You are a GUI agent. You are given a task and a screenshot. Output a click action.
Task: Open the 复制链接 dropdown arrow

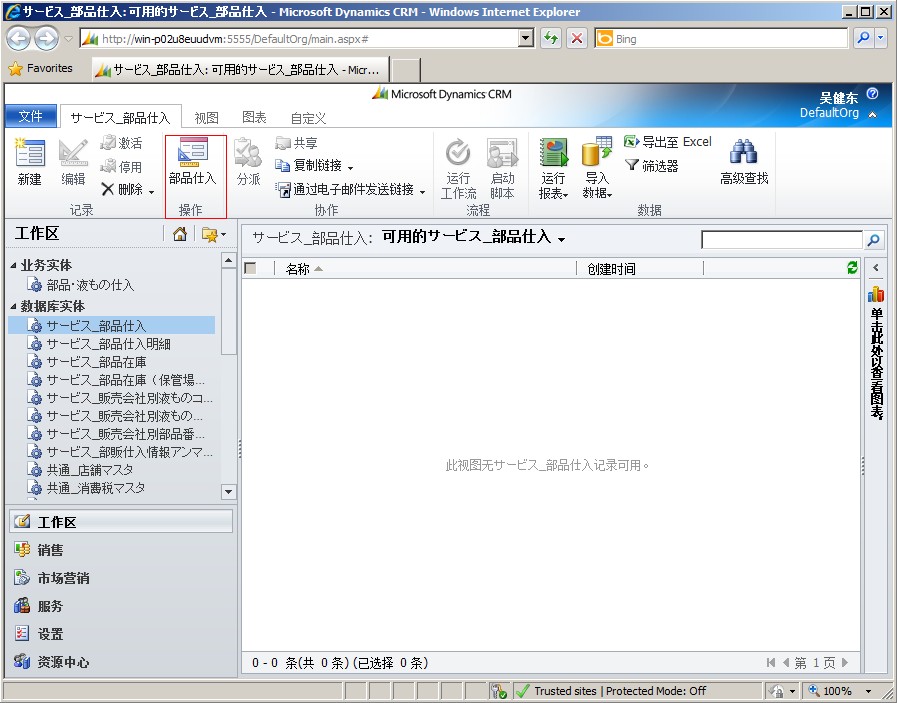[351, 168]
